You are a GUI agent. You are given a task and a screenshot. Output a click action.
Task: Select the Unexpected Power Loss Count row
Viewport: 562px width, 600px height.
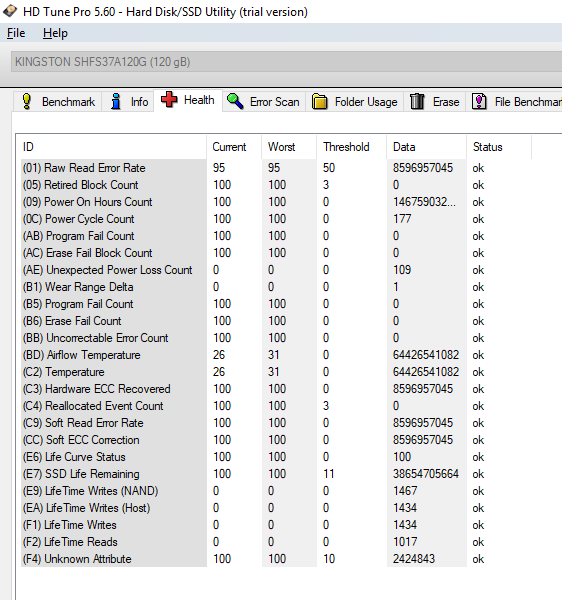(x=252, y=270)
